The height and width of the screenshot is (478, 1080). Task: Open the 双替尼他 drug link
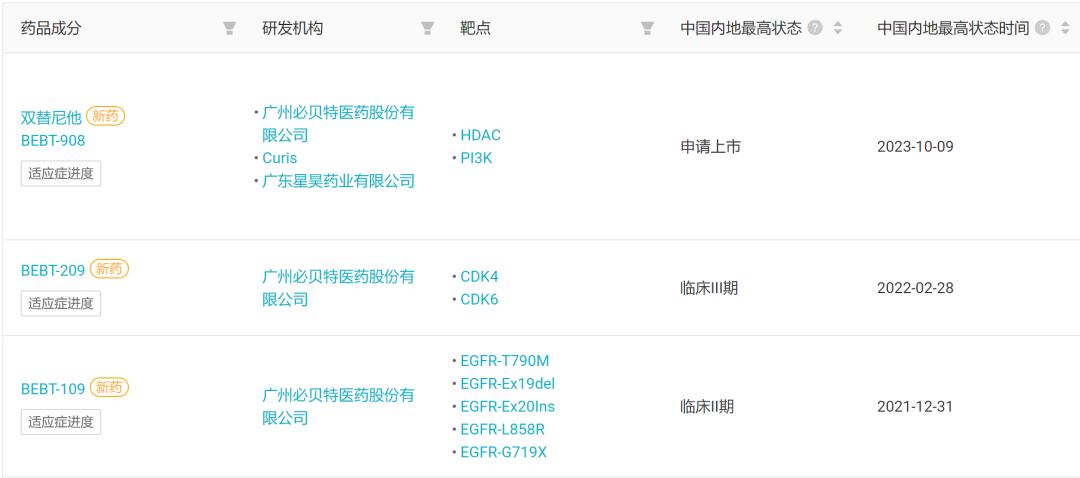(x=51, y=117)
